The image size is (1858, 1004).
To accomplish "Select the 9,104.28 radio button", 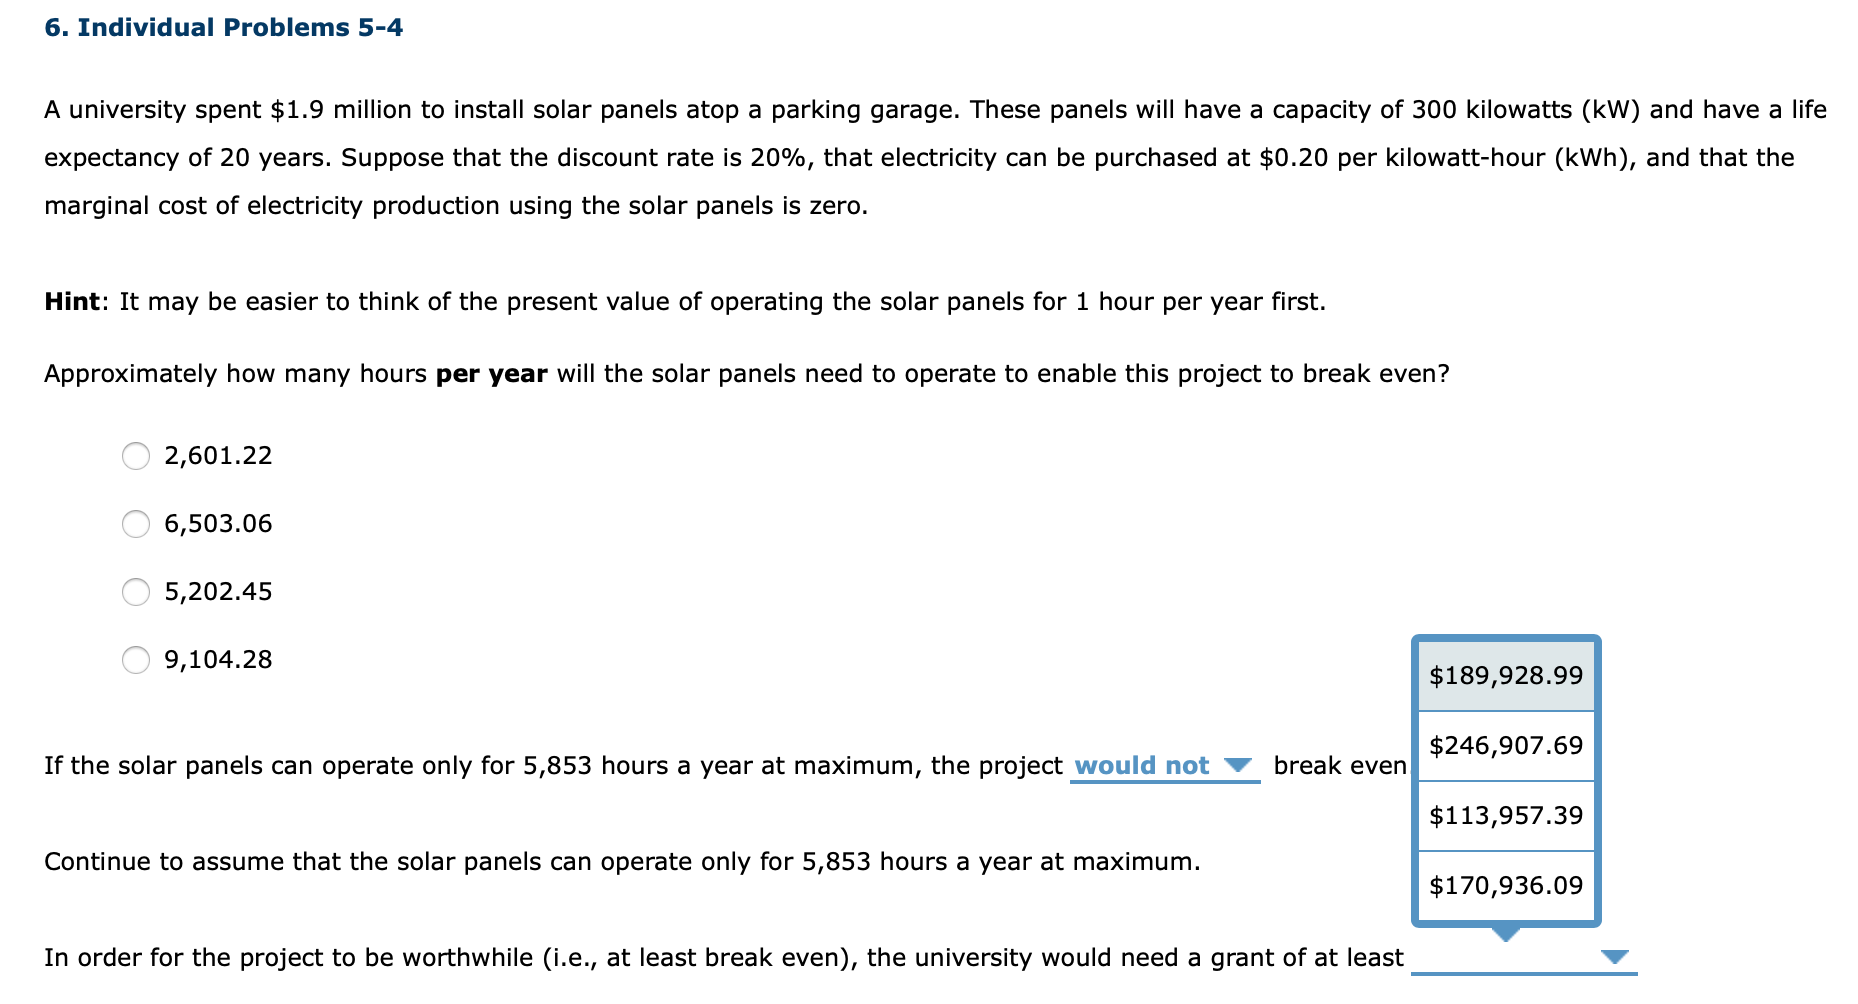I will click(x=136, y=660).
